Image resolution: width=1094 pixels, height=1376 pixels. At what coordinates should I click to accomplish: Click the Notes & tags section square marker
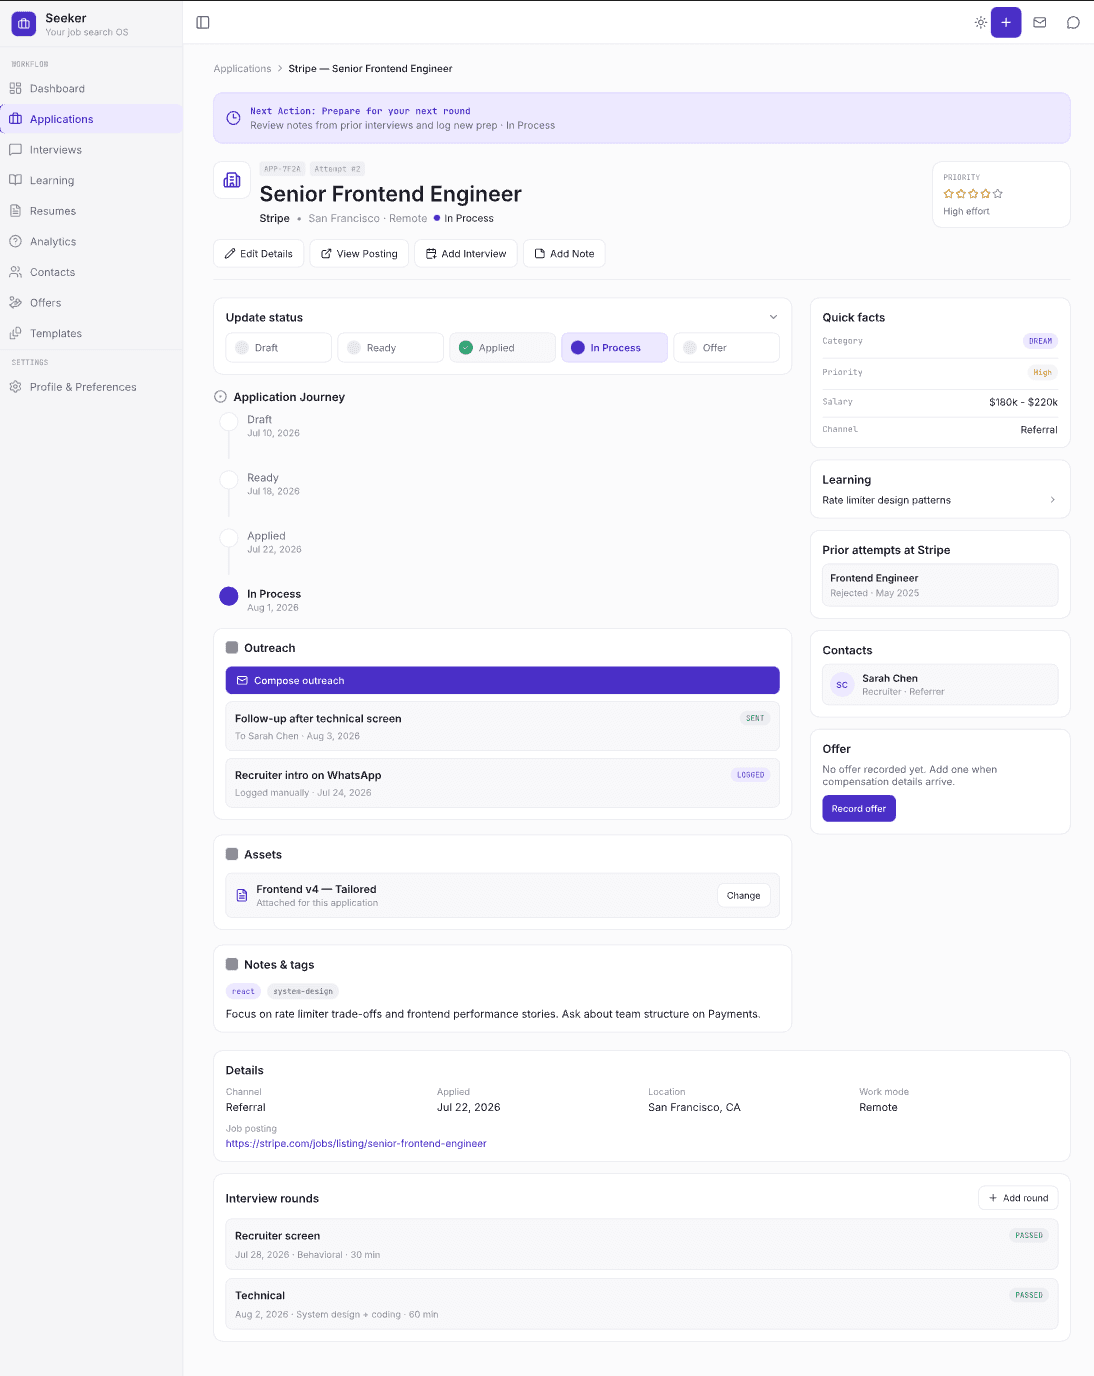pos(232,965)
